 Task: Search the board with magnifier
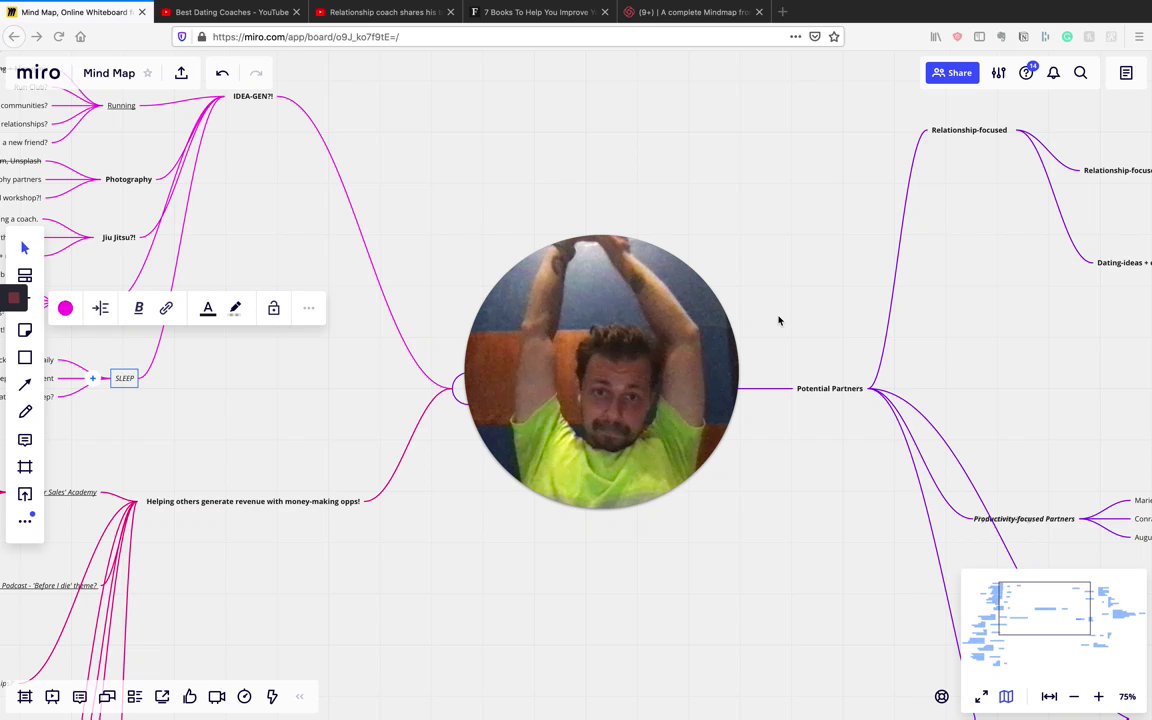pos(1081,73)
